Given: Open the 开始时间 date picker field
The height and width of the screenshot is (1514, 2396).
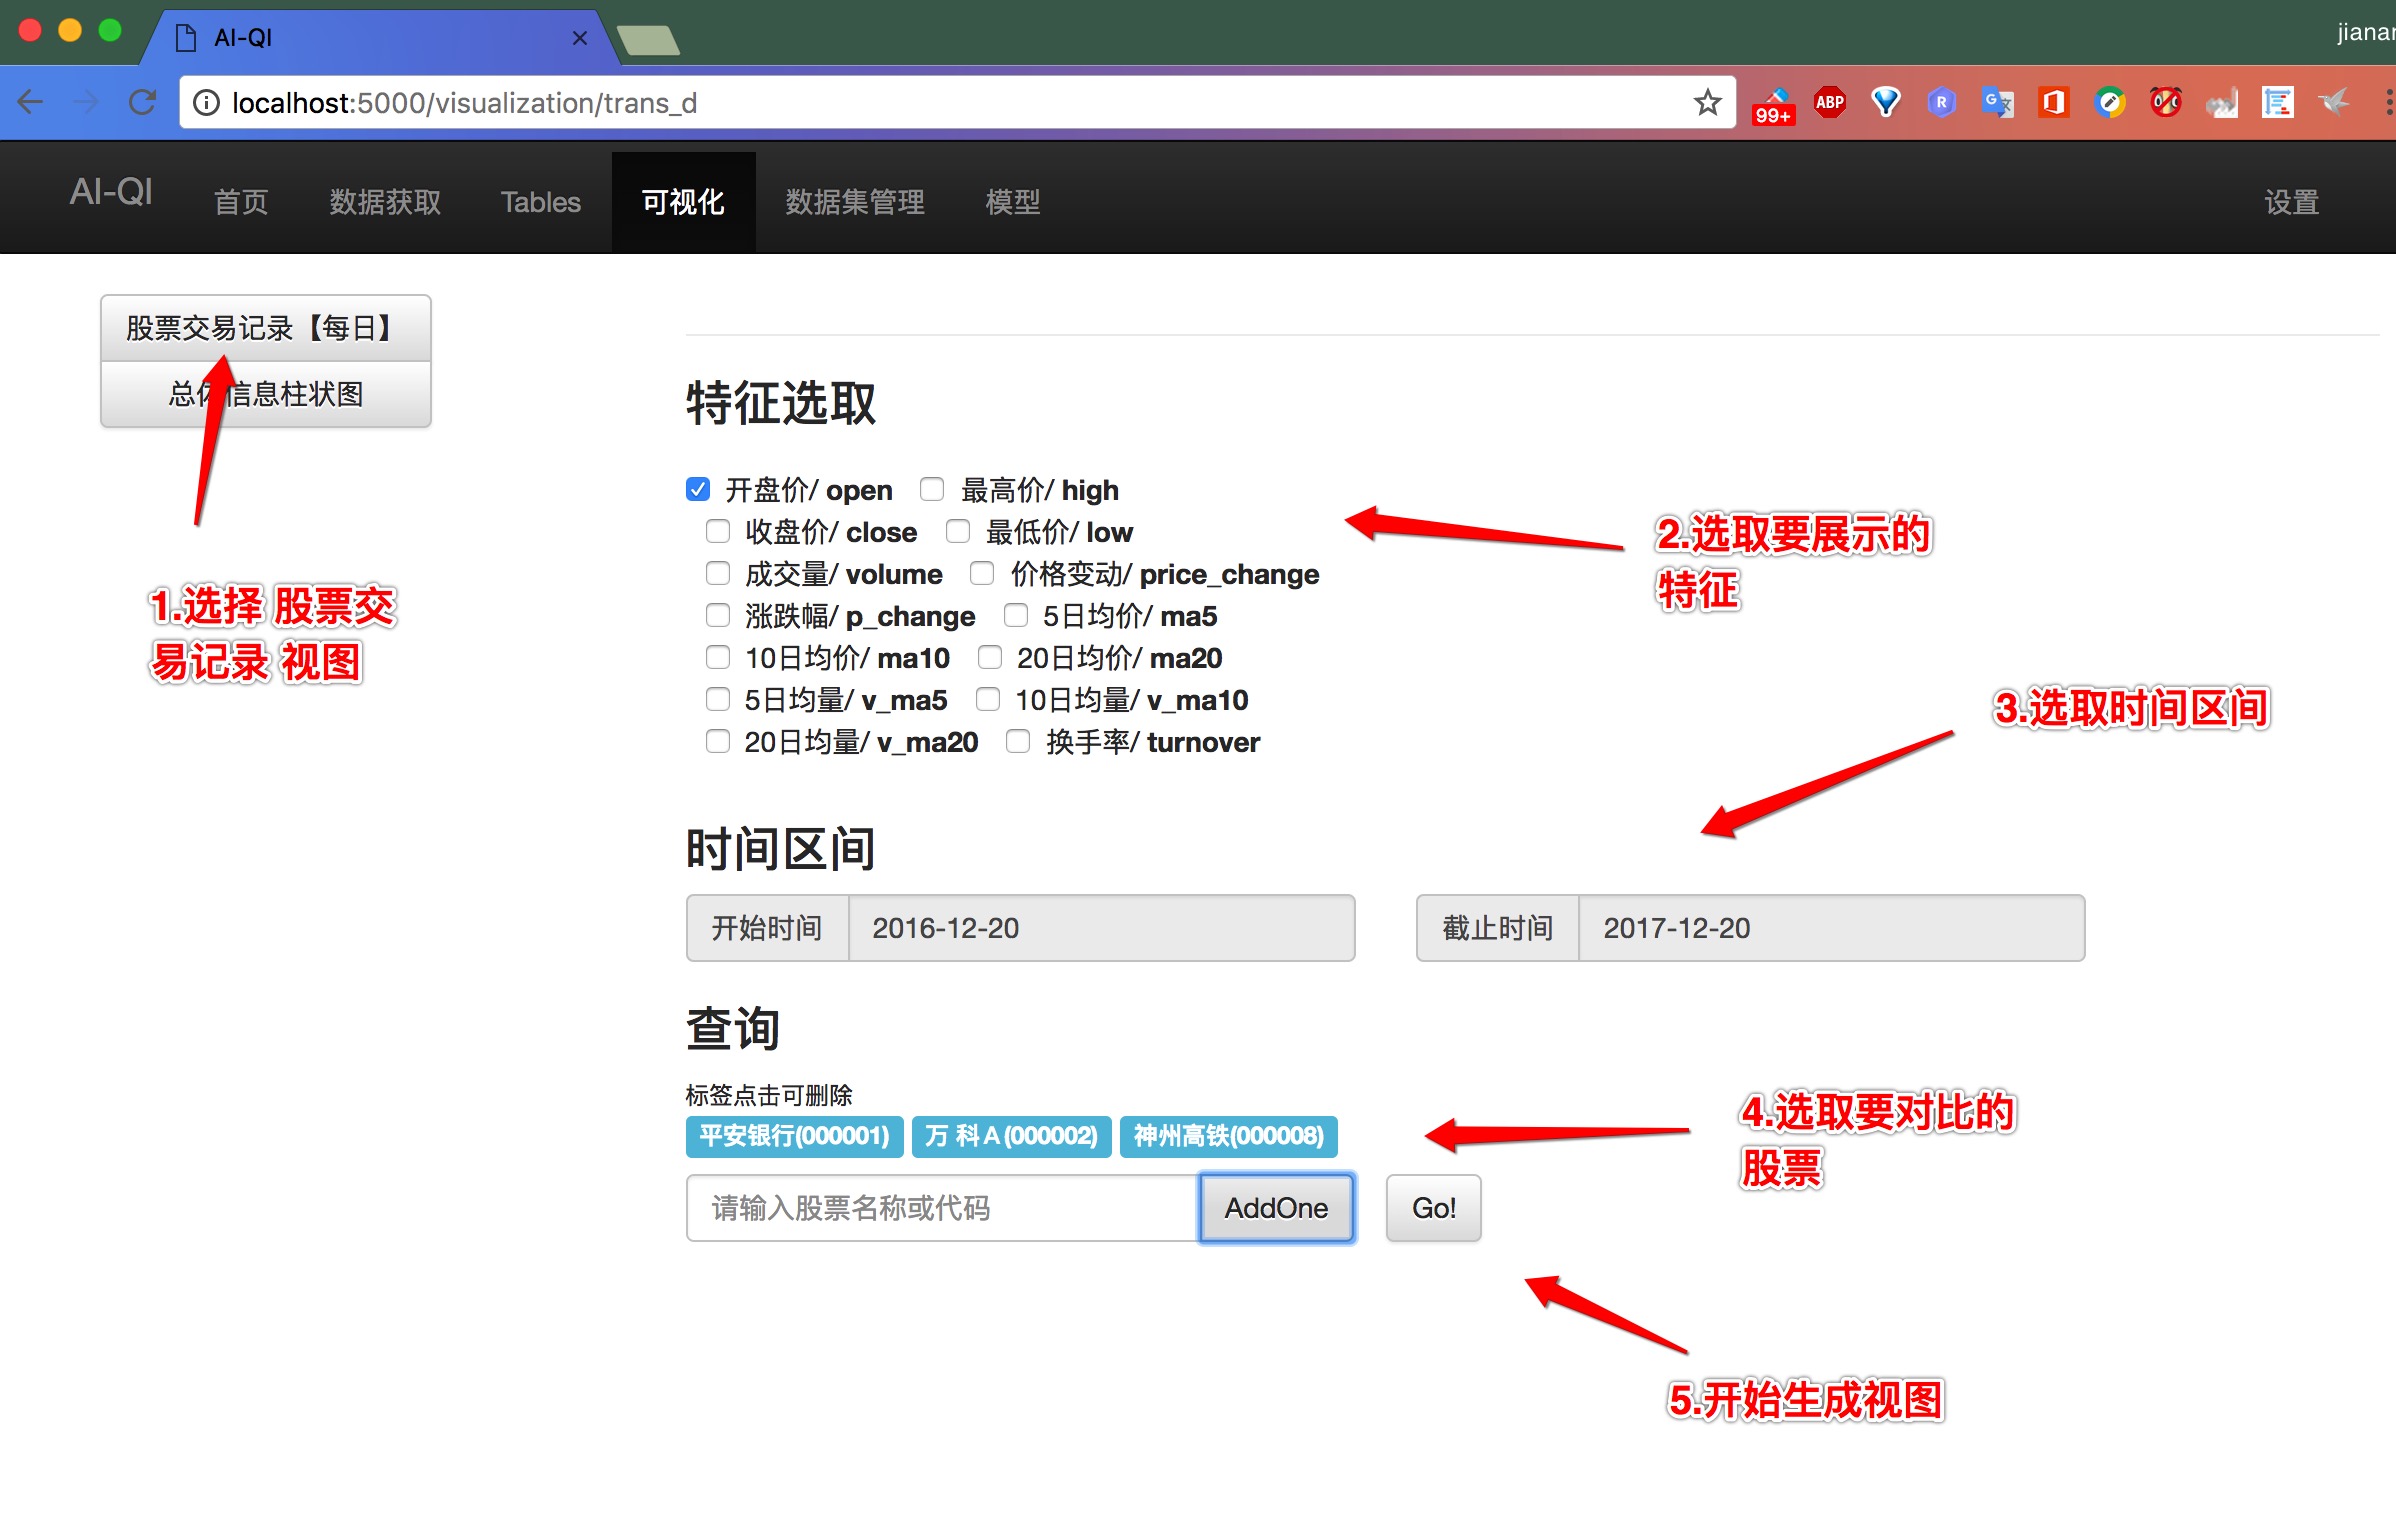Looking at the screenshot, I should click(1100, 928).
